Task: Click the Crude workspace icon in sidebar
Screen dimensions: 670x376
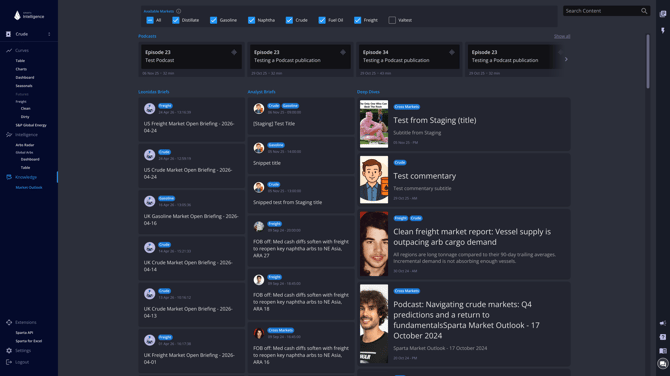Action: coord(8,34)
